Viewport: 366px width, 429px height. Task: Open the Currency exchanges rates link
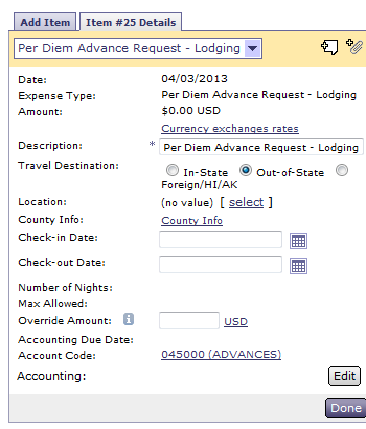click(230, 129)
